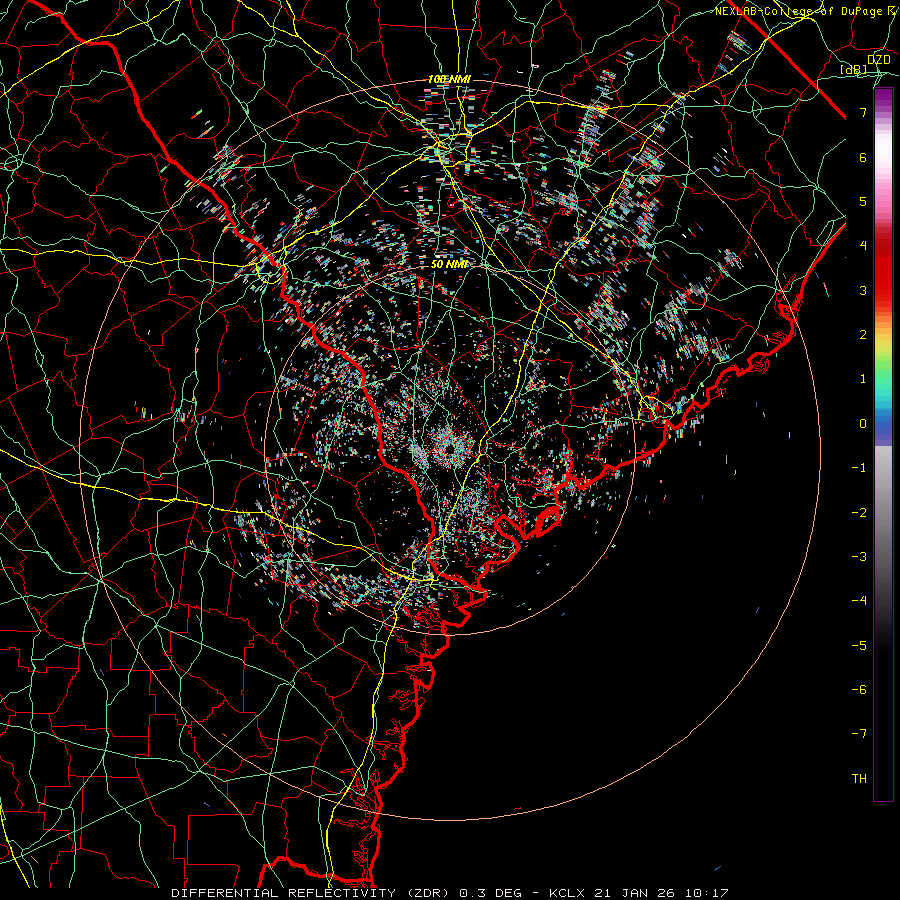
Task: Click the 100 NMI range ring label
Action: (x=449, y=79)
